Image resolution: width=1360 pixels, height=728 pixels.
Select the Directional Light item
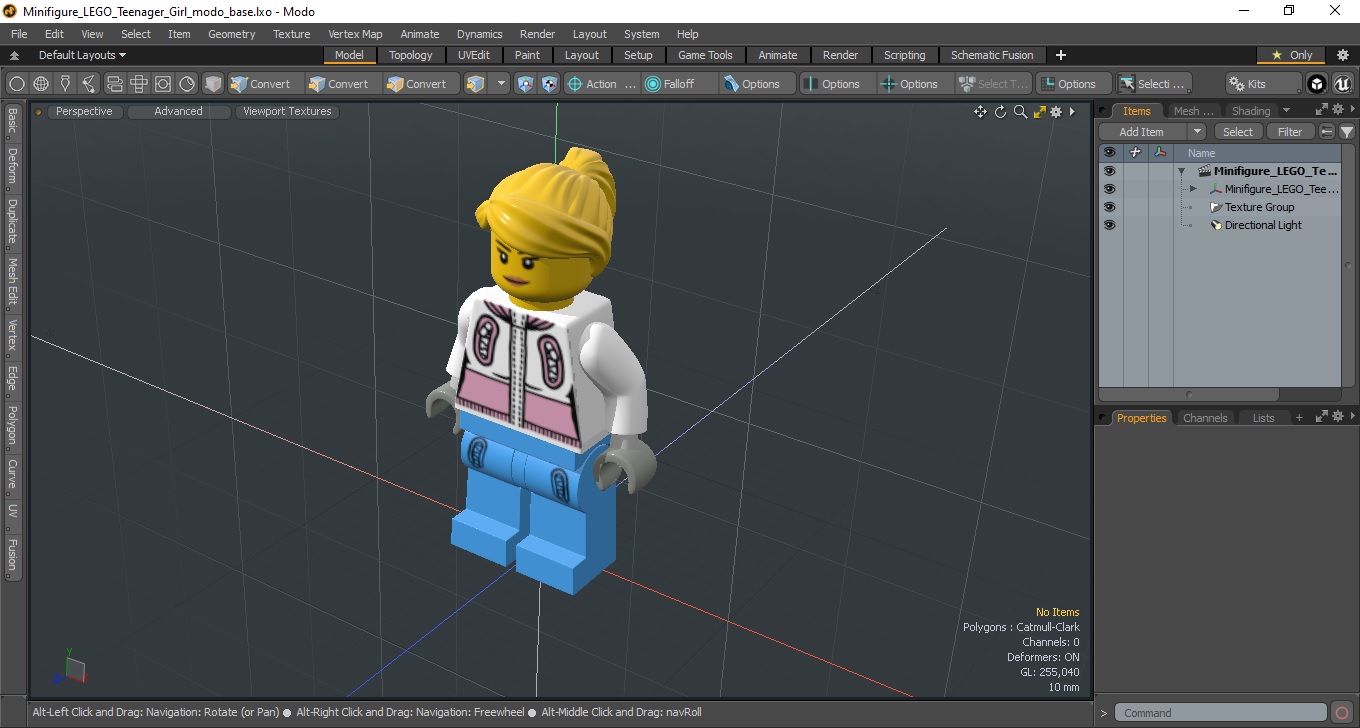coord(1263,225)
